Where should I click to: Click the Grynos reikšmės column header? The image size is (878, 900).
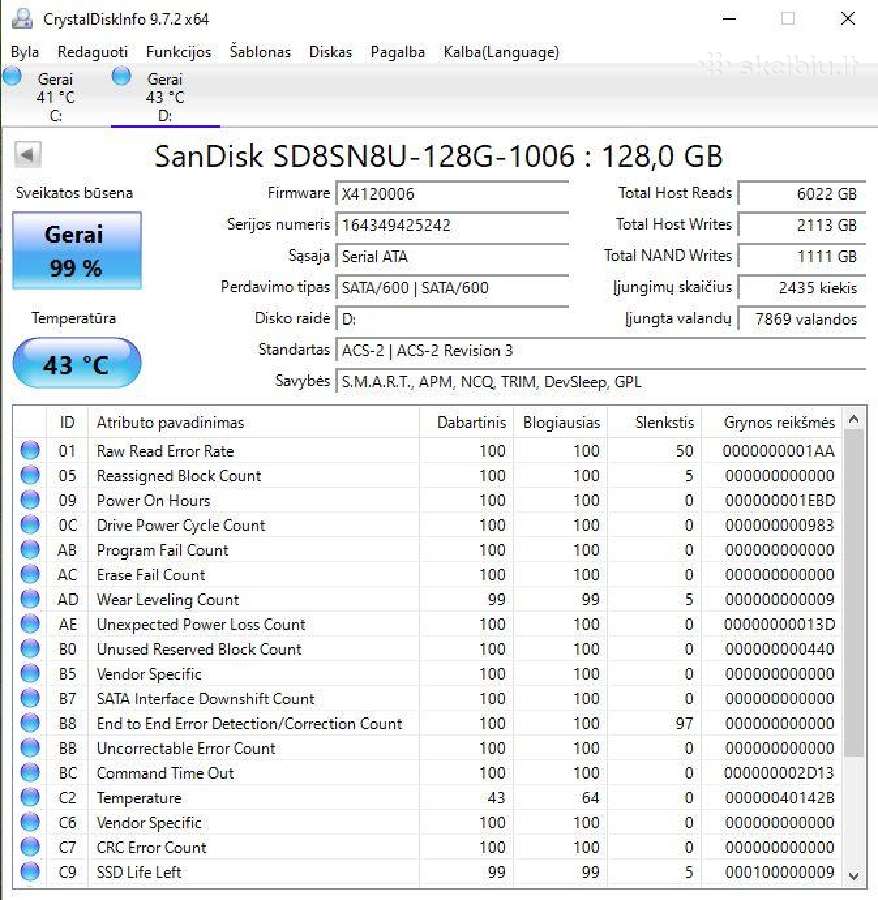[x=771, y=423]
